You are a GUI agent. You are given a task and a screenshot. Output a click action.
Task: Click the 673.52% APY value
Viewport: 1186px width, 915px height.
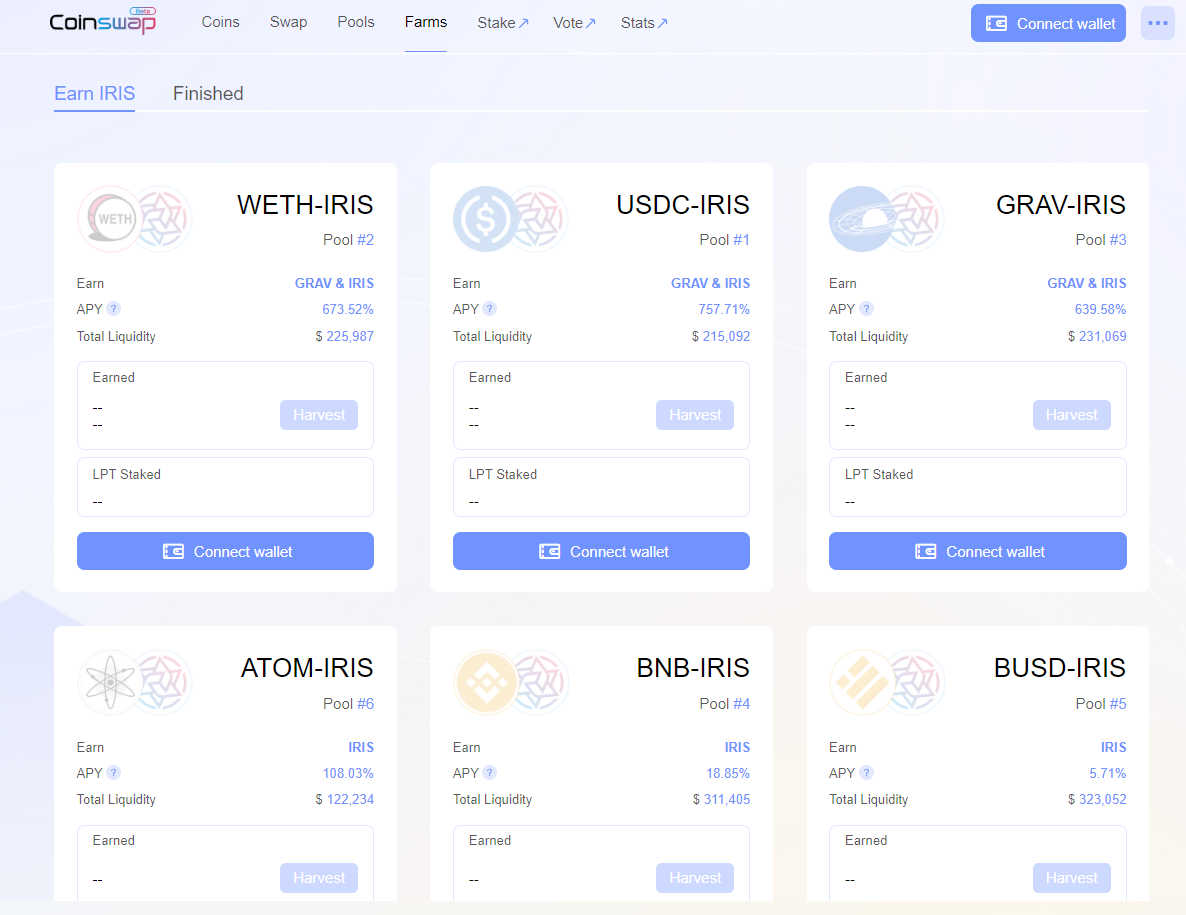pyautogui.click(x=348, y=309)
